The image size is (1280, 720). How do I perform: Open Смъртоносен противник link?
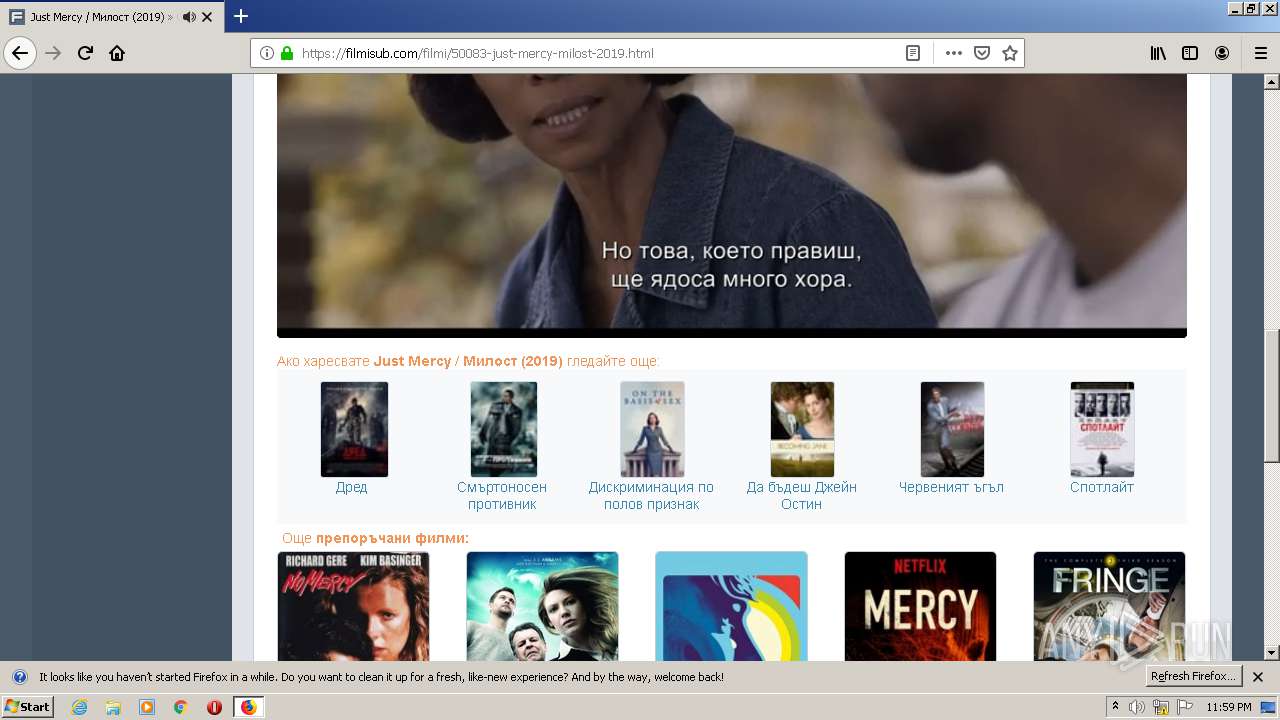[502, 495]
